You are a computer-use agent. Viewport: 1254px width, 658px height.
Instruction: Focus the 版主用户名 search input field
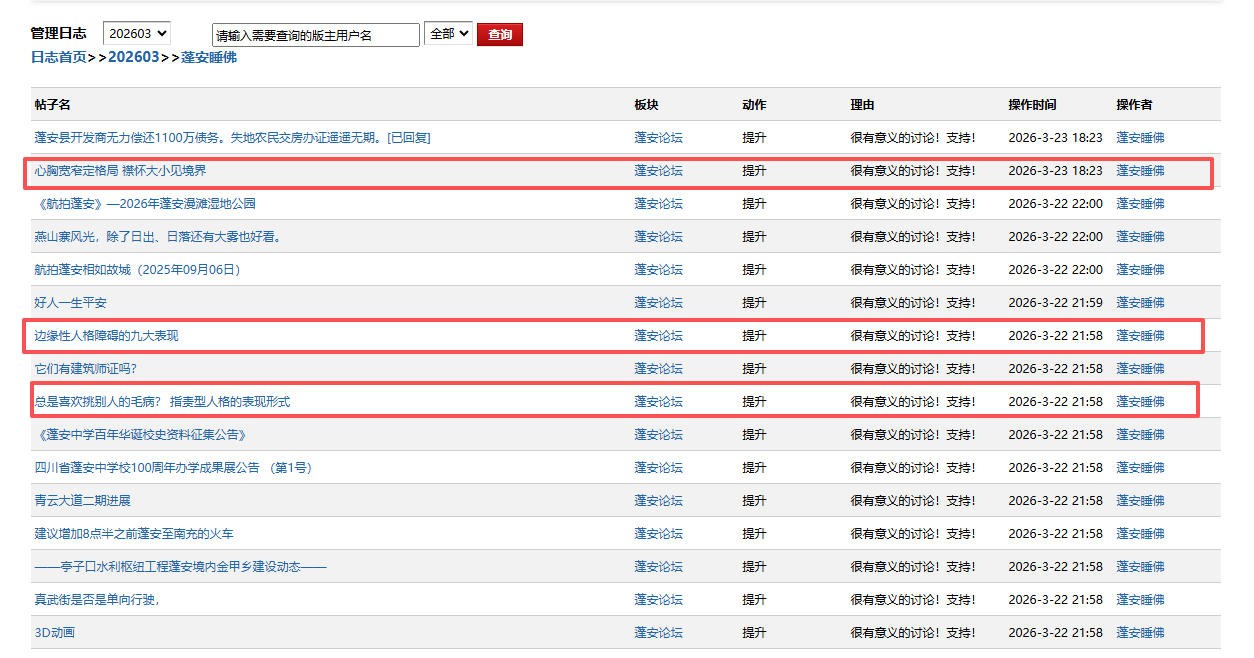click(316, 35)
